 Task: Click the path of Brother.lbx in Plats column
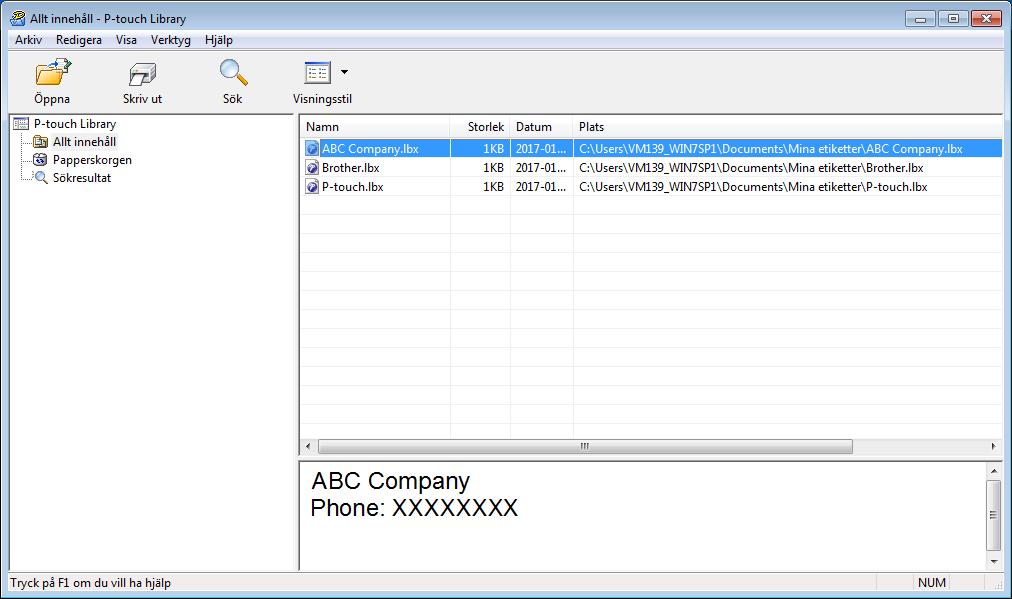tap(751, 168)
